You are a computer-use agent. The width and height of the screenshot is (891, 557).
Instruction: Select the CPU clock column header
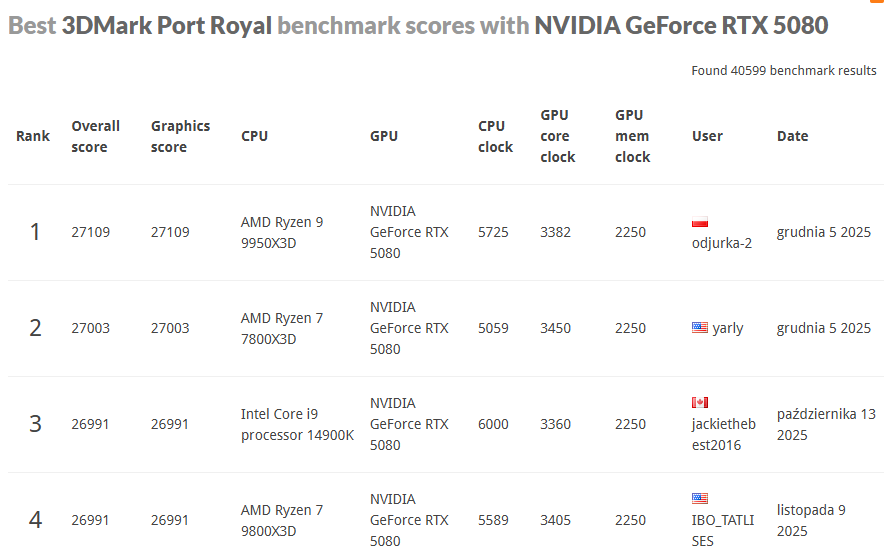[x=495, y=136]
